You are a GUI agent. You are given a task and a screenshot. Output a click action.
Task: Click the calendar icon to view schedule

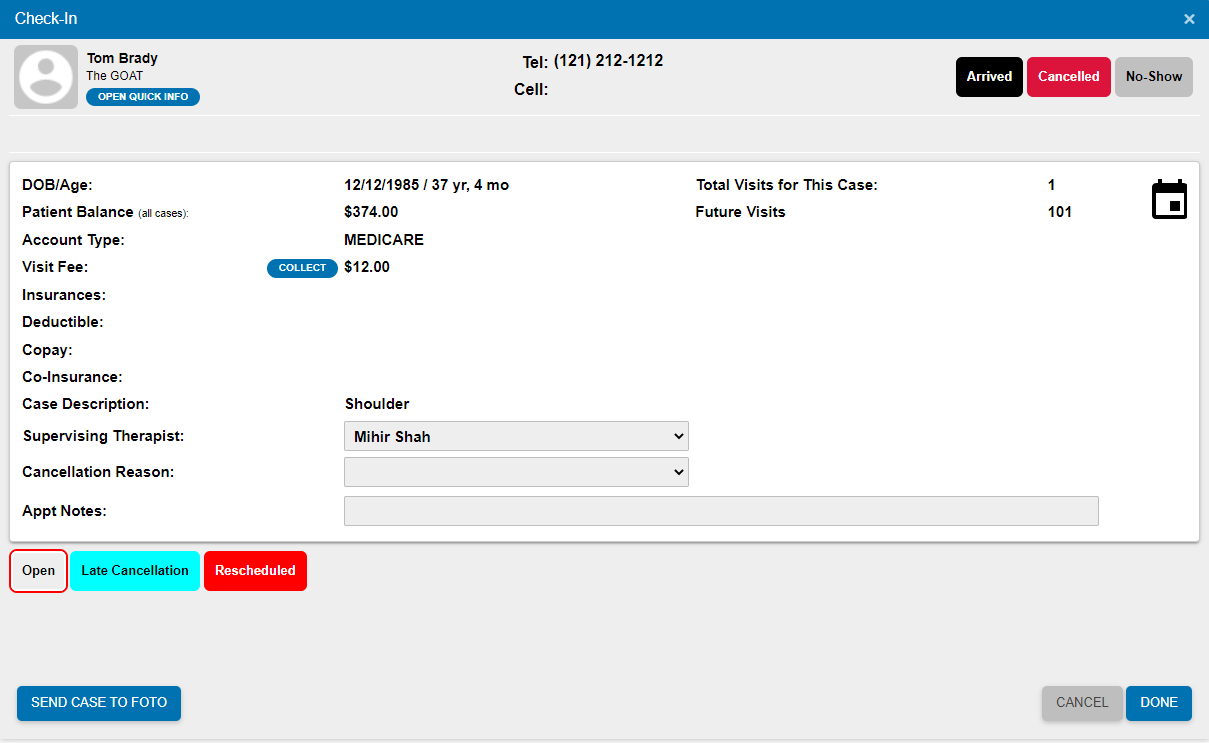1169,198
